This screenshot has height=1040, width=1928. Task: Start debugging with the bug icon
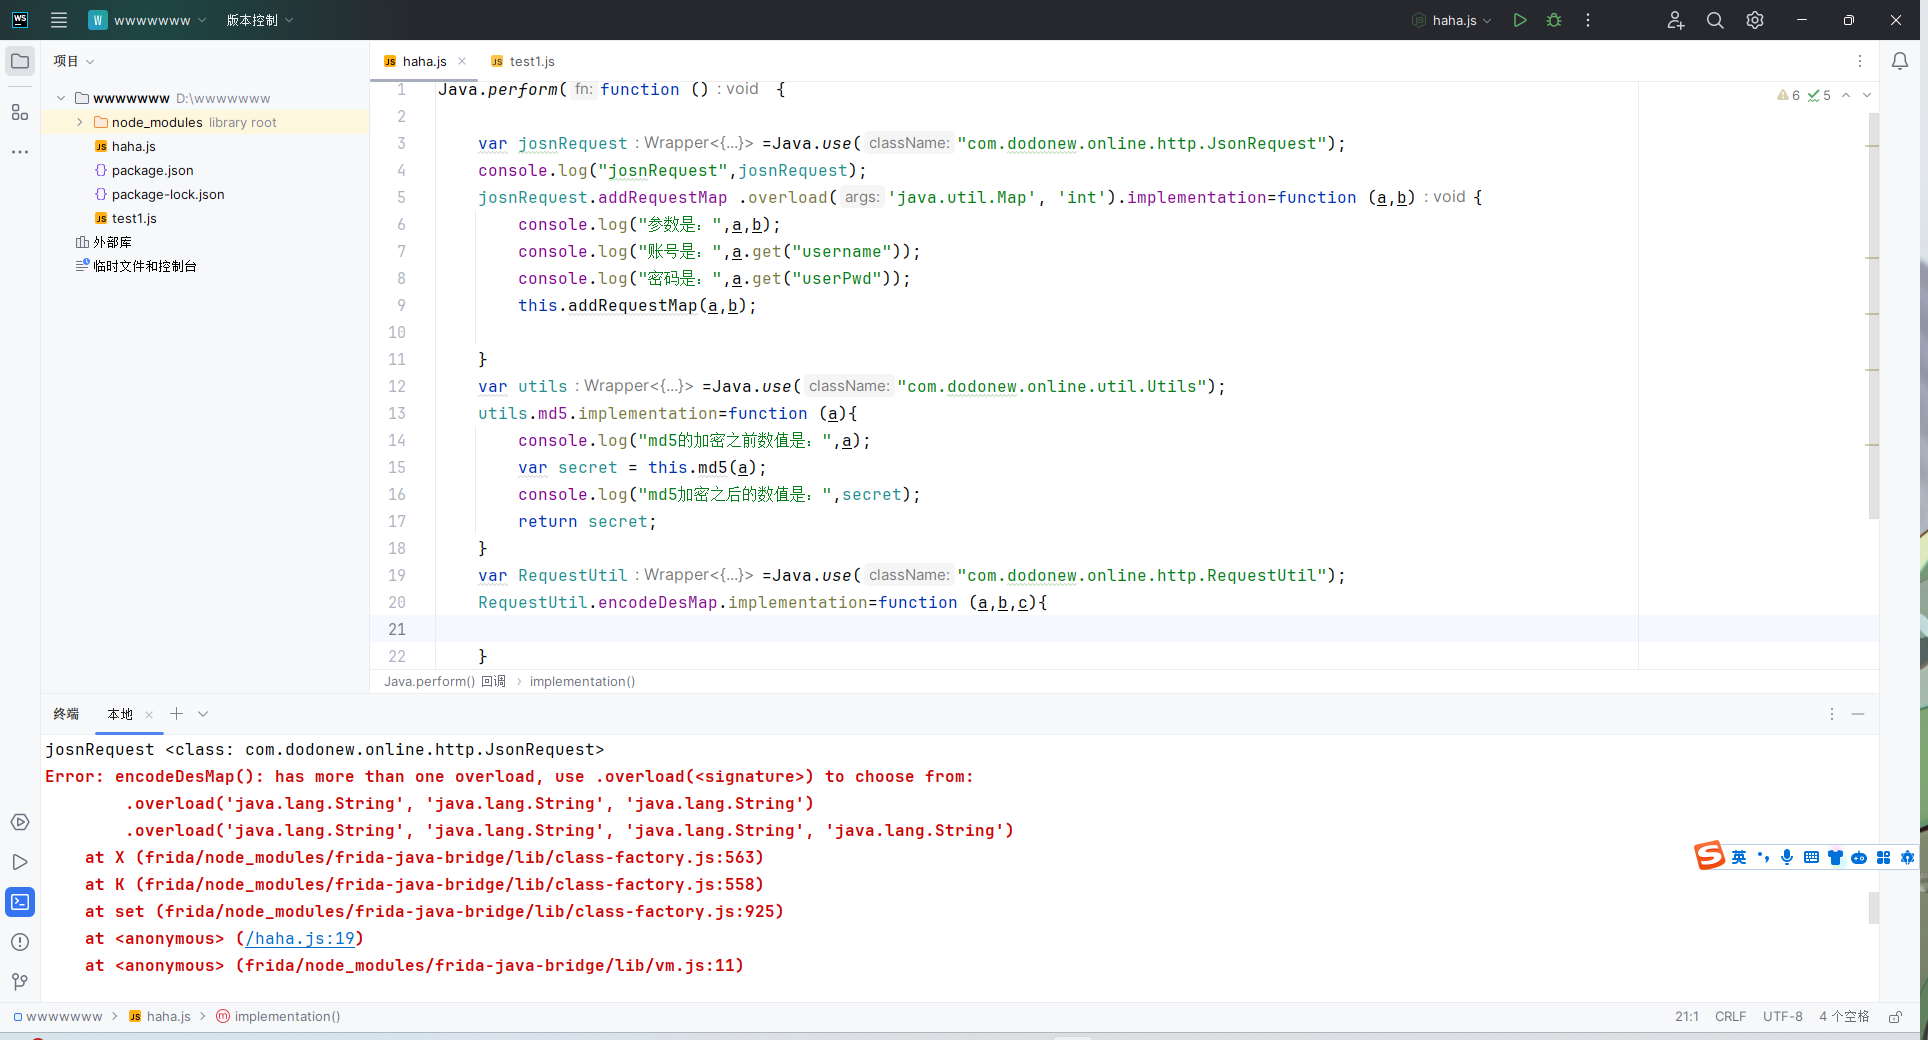click(1554, 20)
